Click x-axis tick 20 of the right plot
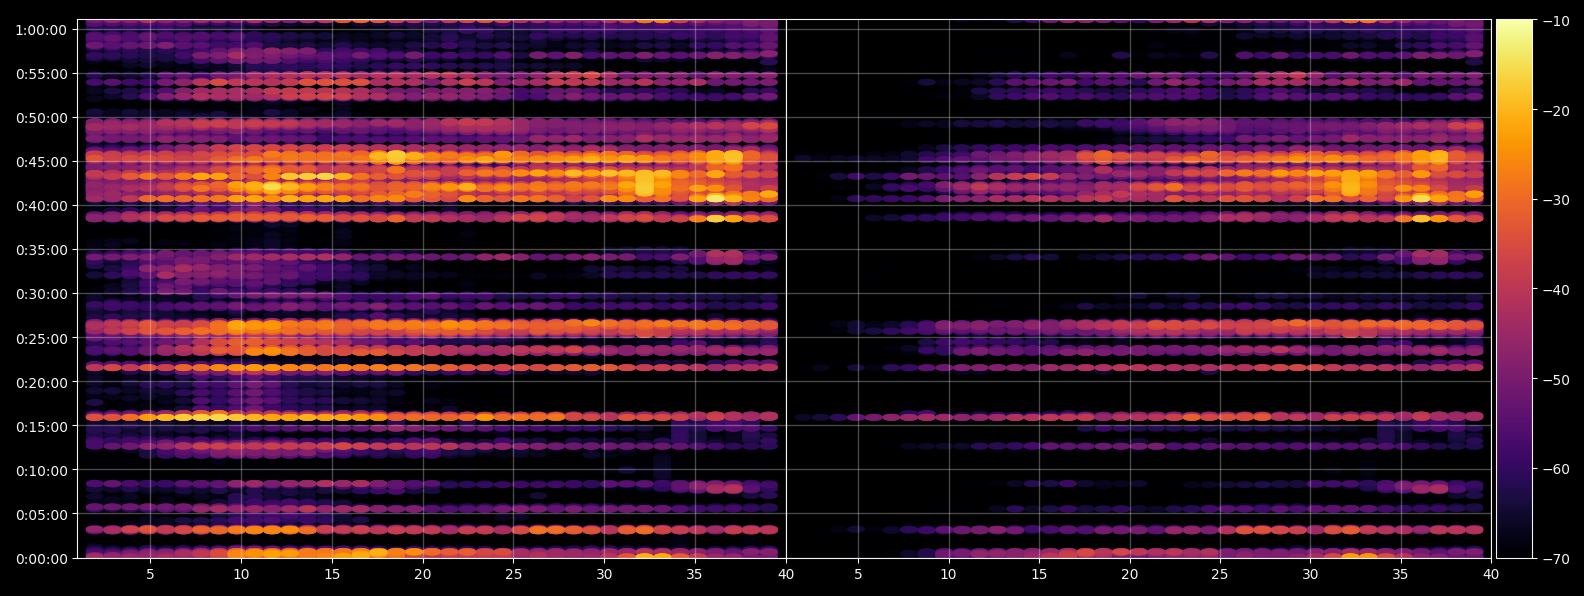The height and width of the screenshot is (596, 1584). coord(1129,575)
